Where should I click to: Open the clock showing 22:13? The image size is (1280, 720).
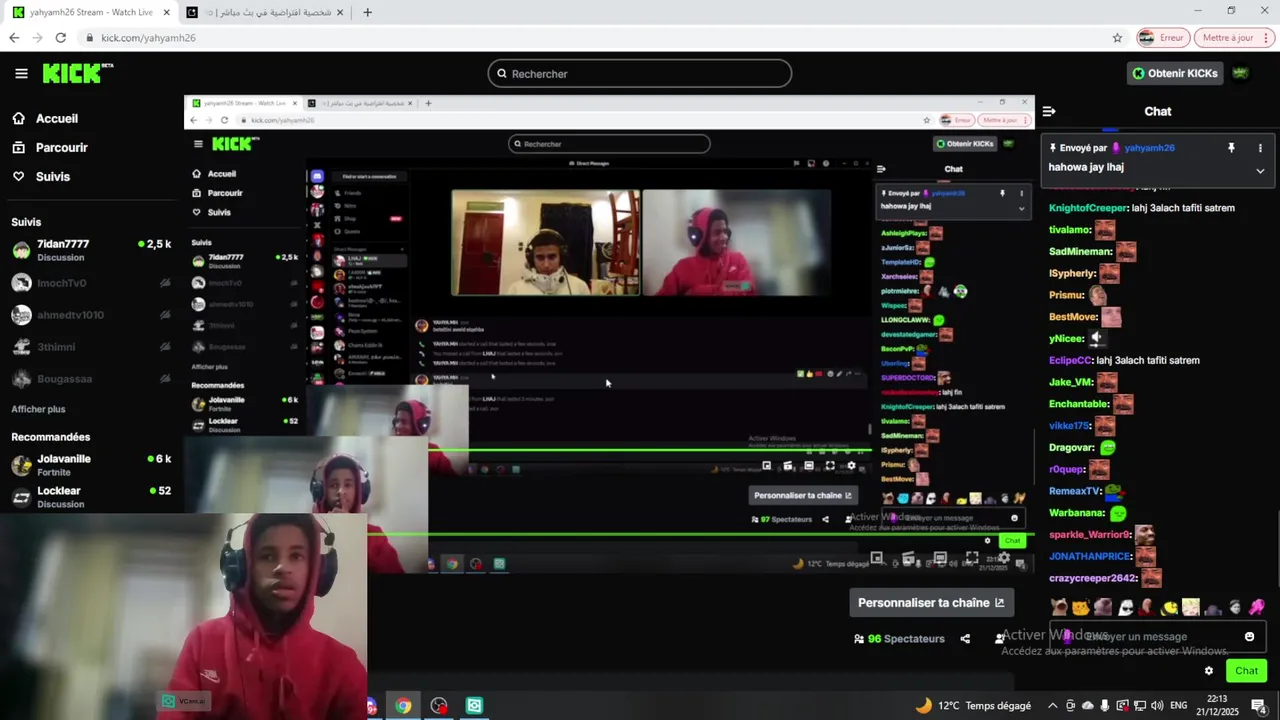coord(1217,706)
